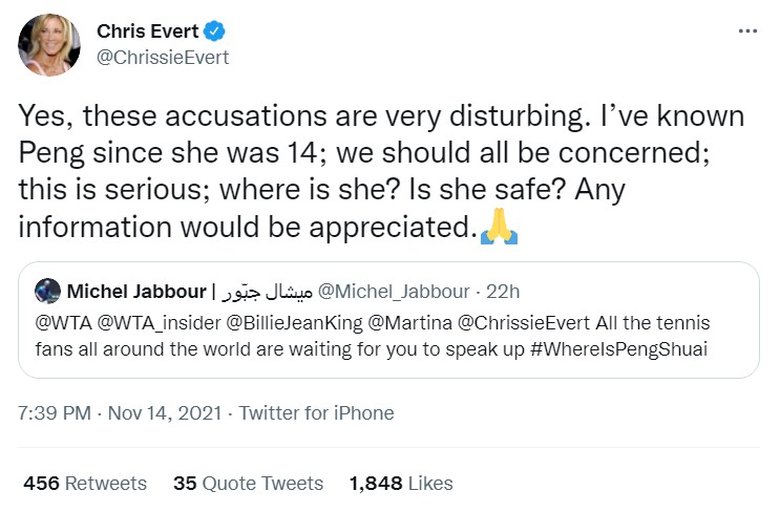View the 1,848 Likes list
The image size is (780, 512).
pos(401,483)
